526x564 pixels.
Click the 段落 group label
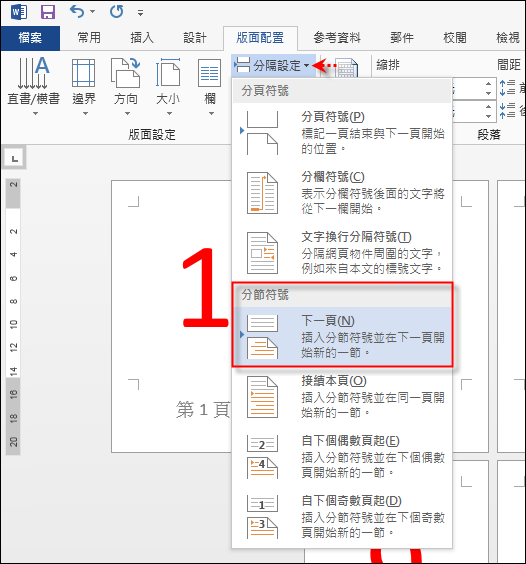[489, 135]
